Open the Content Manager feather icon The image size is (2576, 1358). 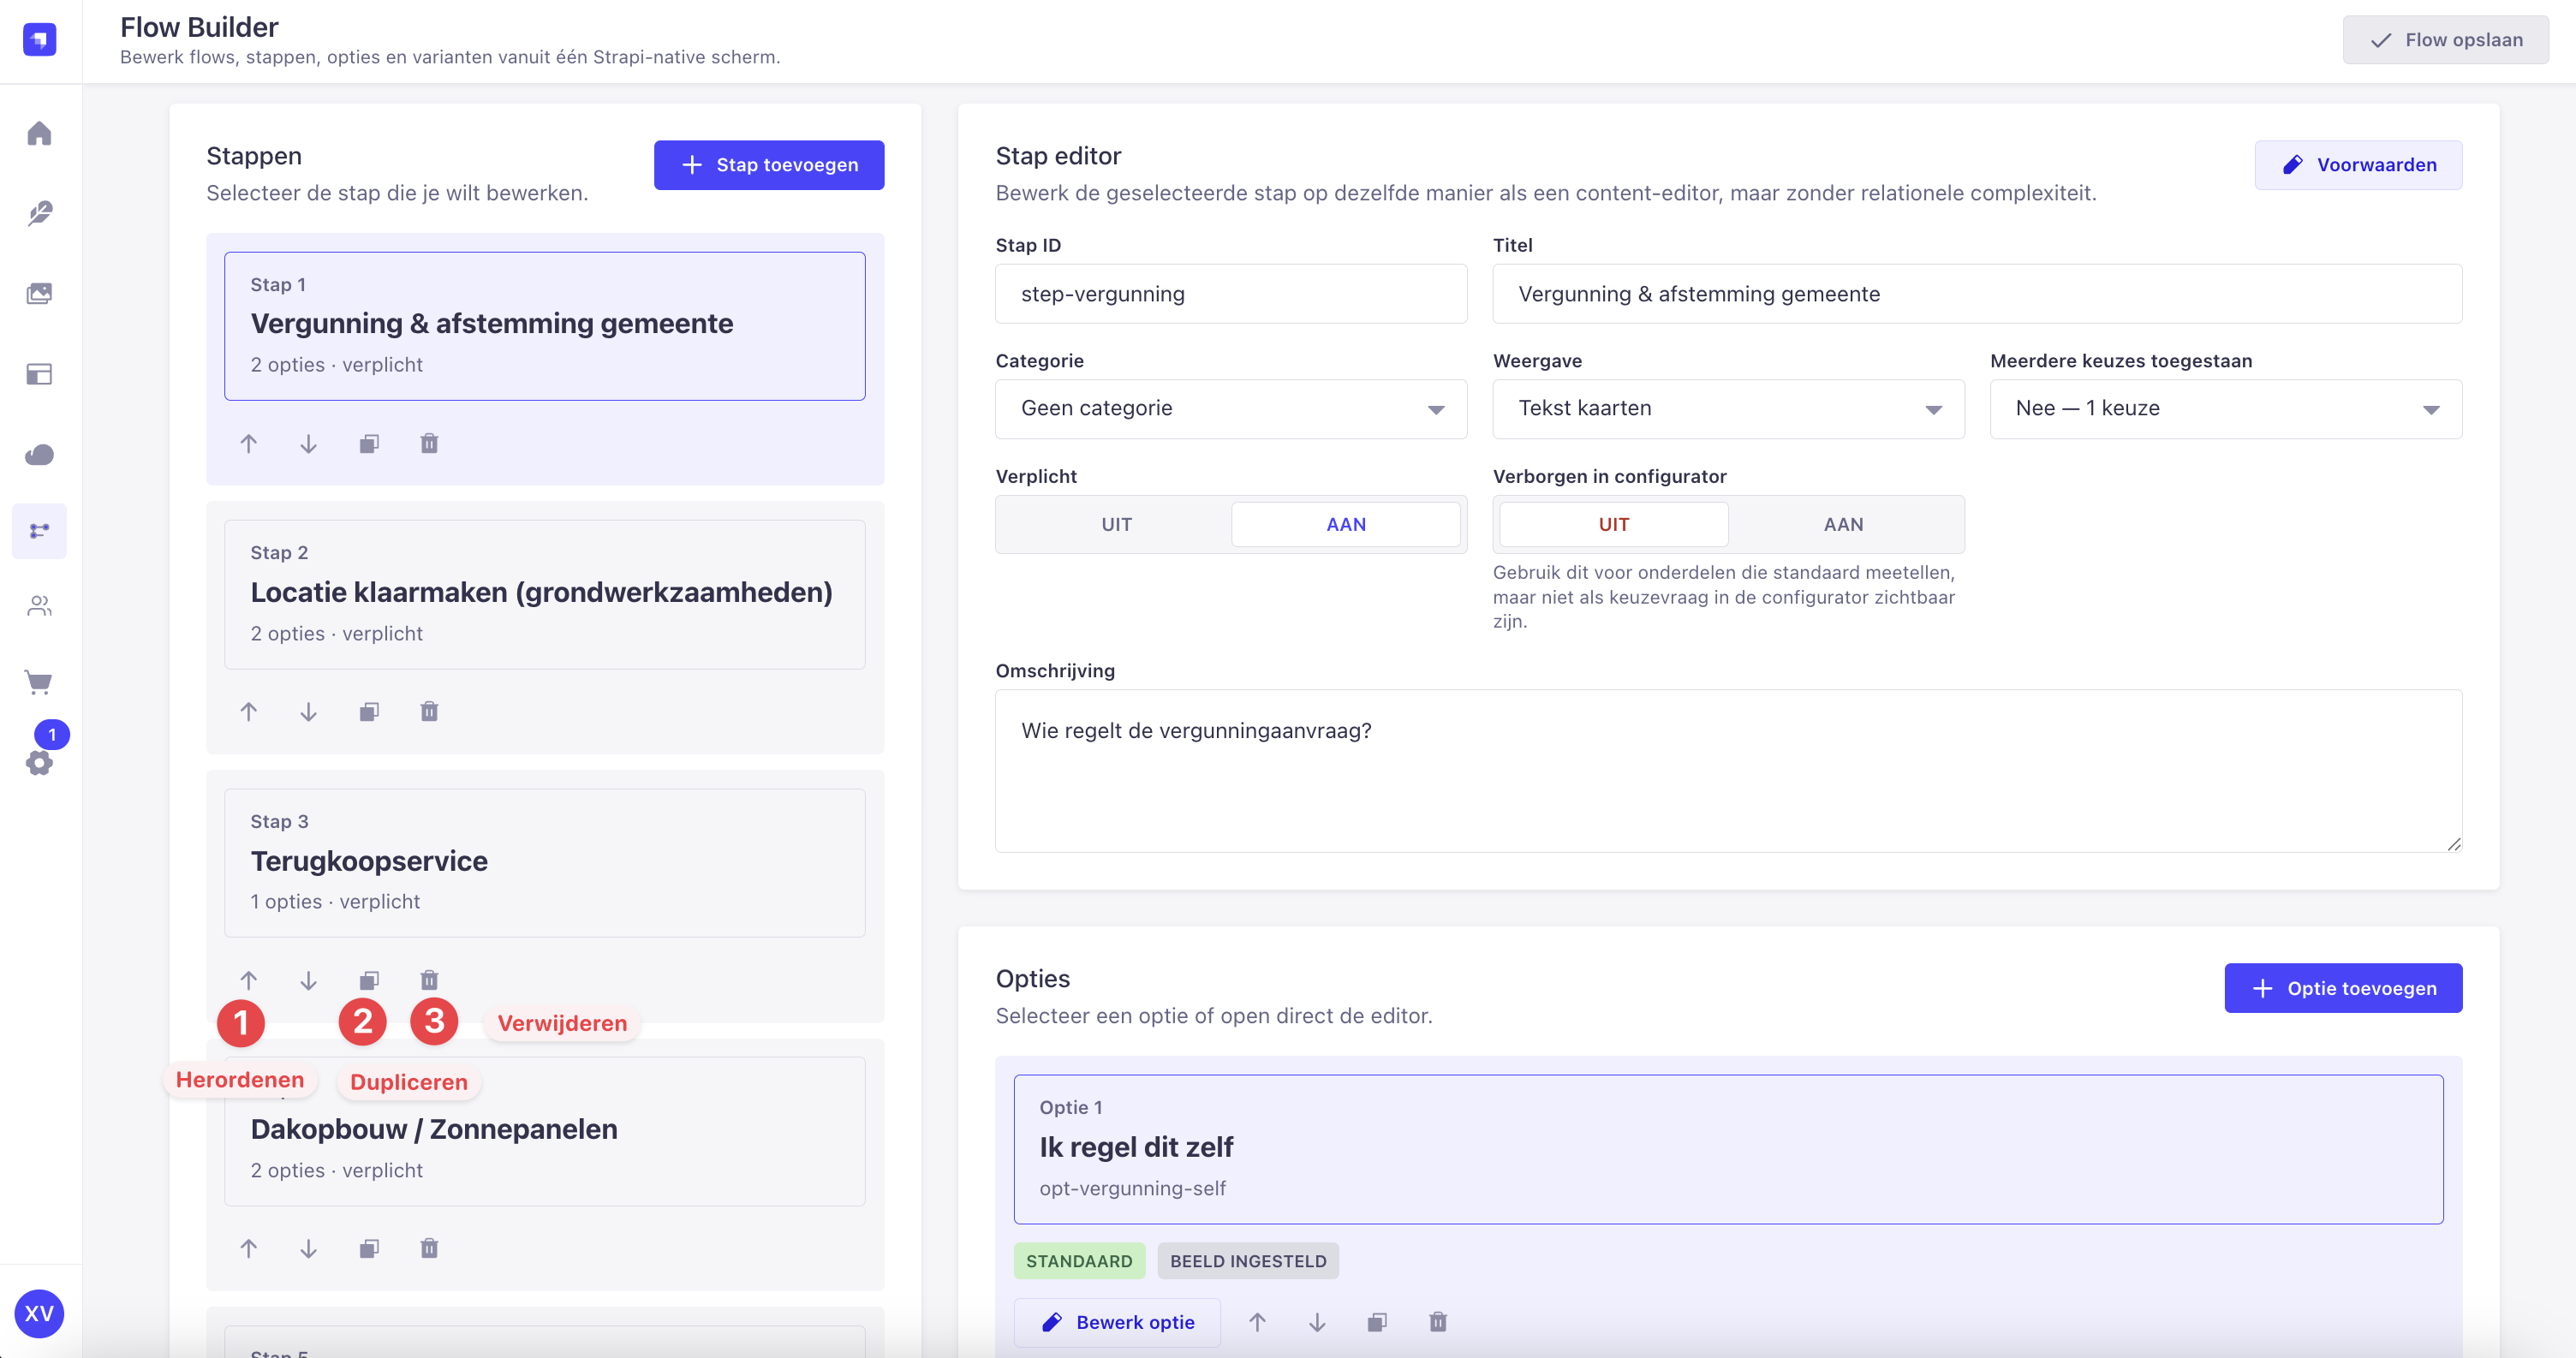(39, 213)
